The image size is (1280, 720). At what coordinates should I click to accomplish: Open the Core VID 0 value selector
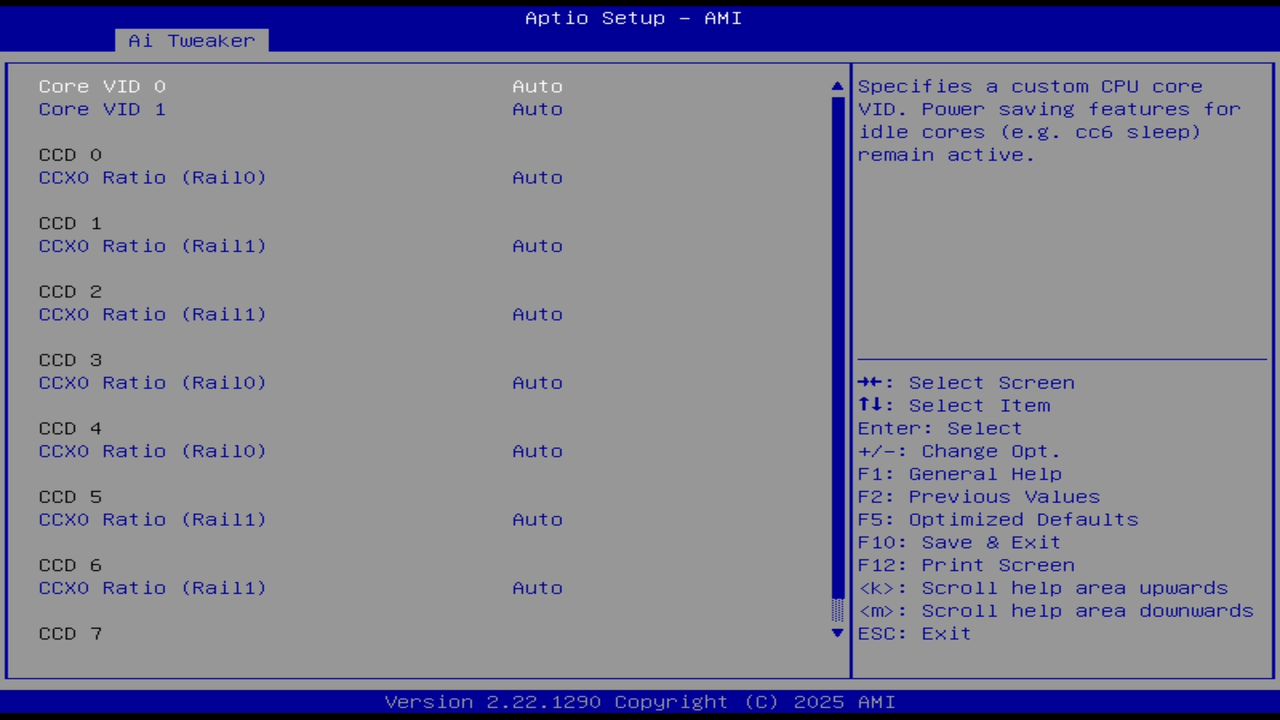click(537, 86)
